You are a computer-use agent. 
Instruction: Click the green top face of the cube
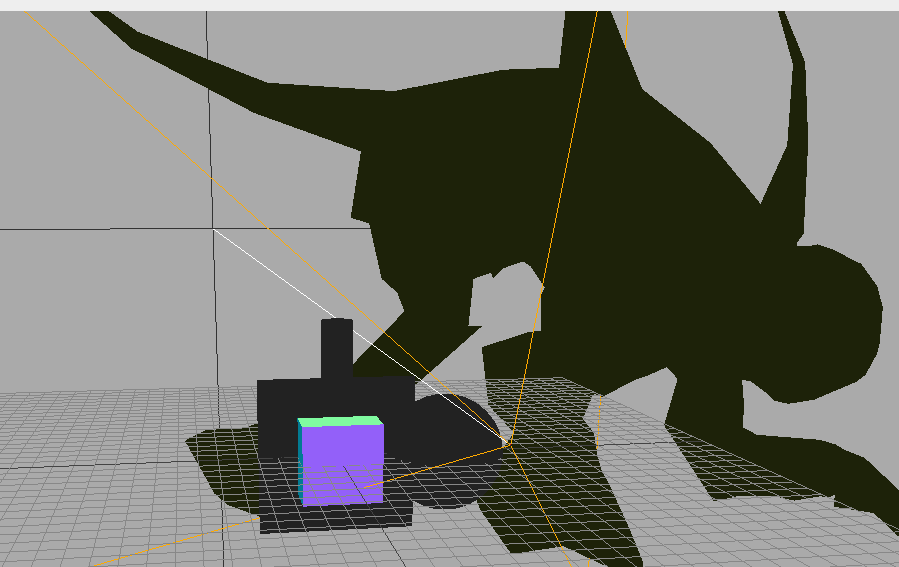point(341,422)
